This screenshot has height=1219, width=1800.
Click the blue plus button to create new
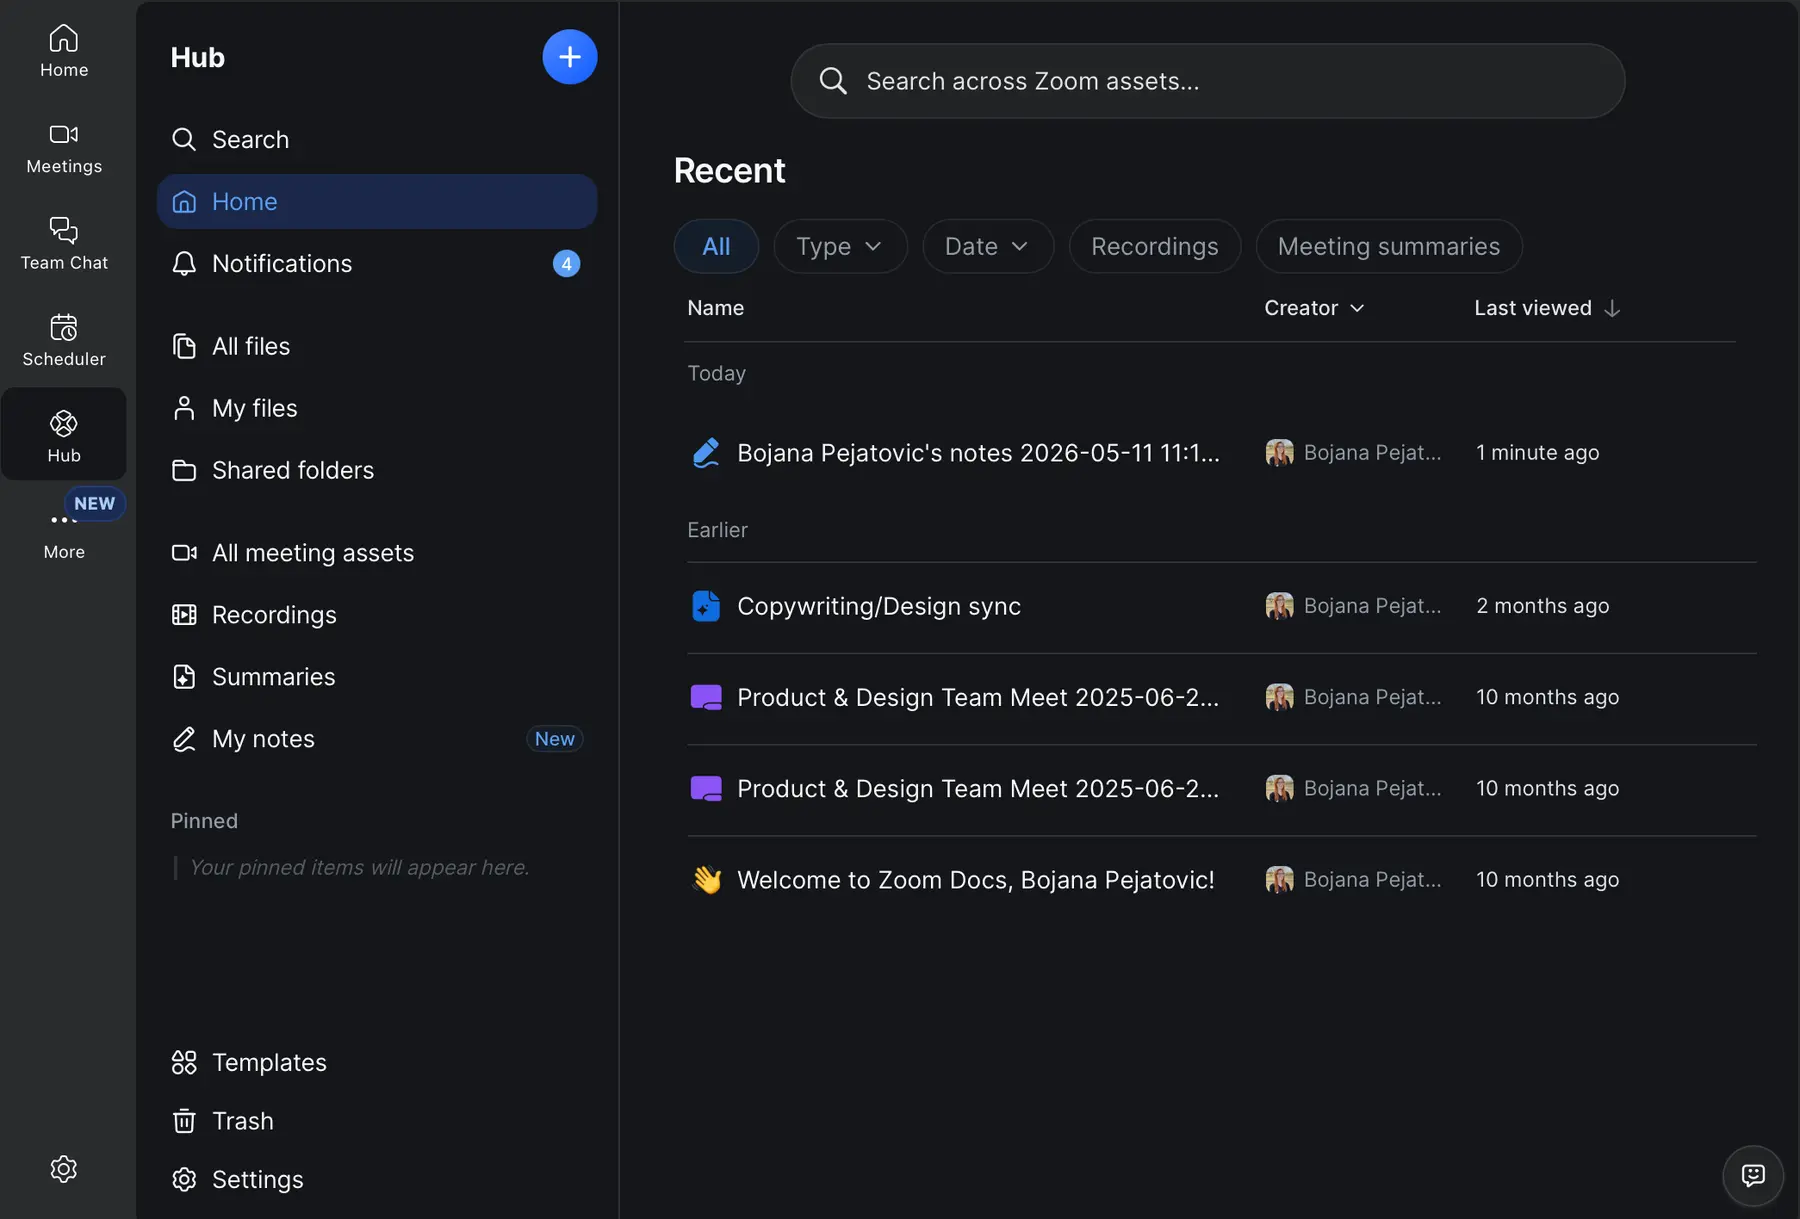click(570, 57)
